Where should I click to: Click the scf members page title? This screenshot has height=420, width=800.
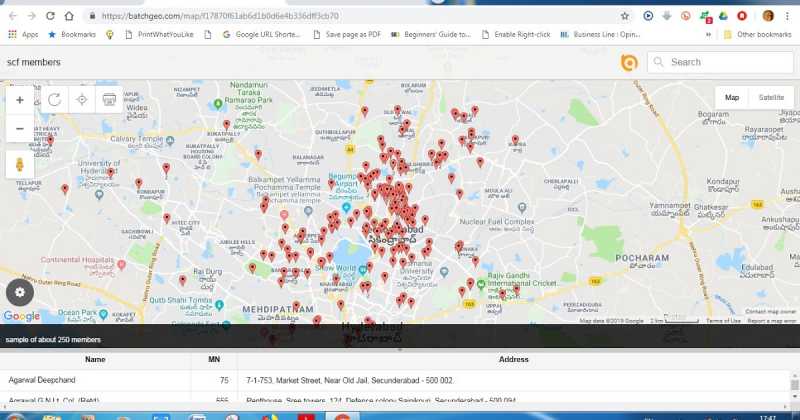point(34,62)
